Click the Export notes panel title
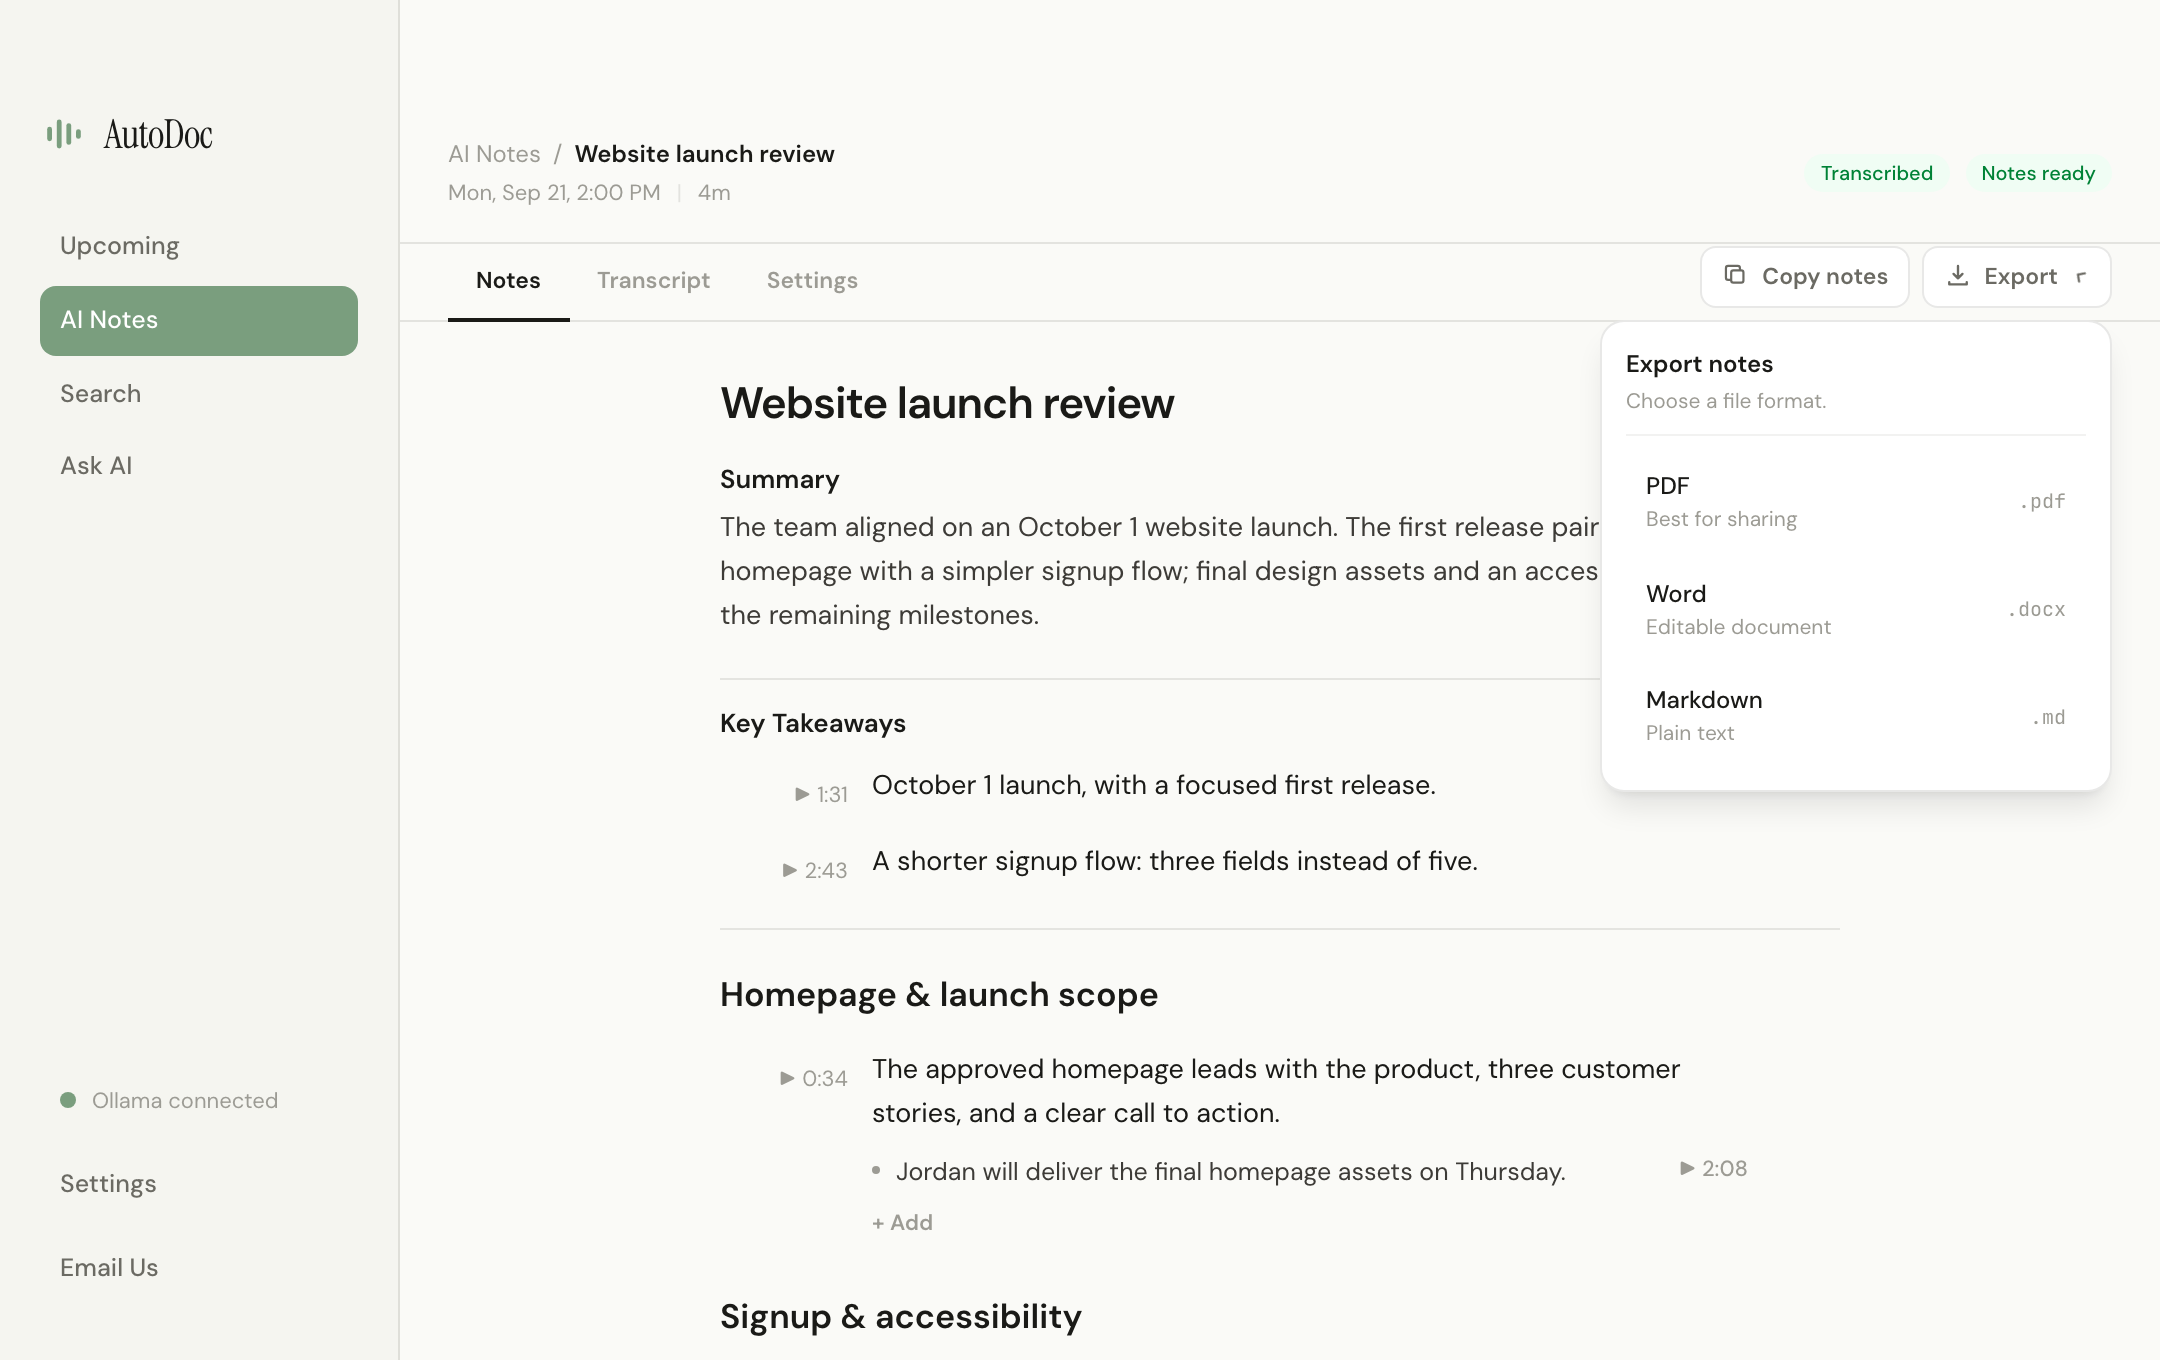This screenshot has width=2160, height=1360. pyautogui.click(x=1699, y=364)
